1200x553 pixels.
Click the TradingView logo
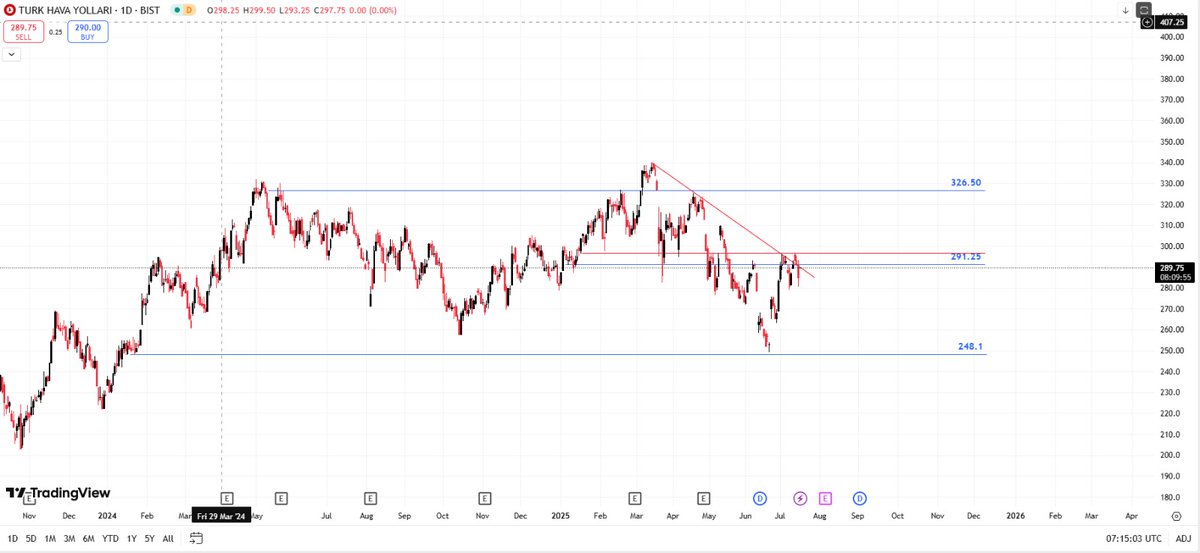pos(57,494)
